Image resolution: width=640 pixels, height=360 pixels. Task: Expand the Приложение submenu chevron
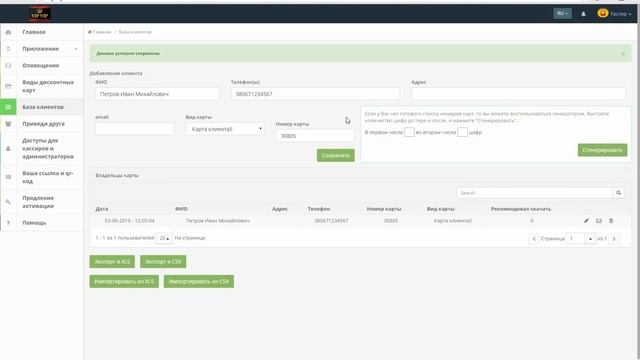pyautogui.click(x=76, y=49)
